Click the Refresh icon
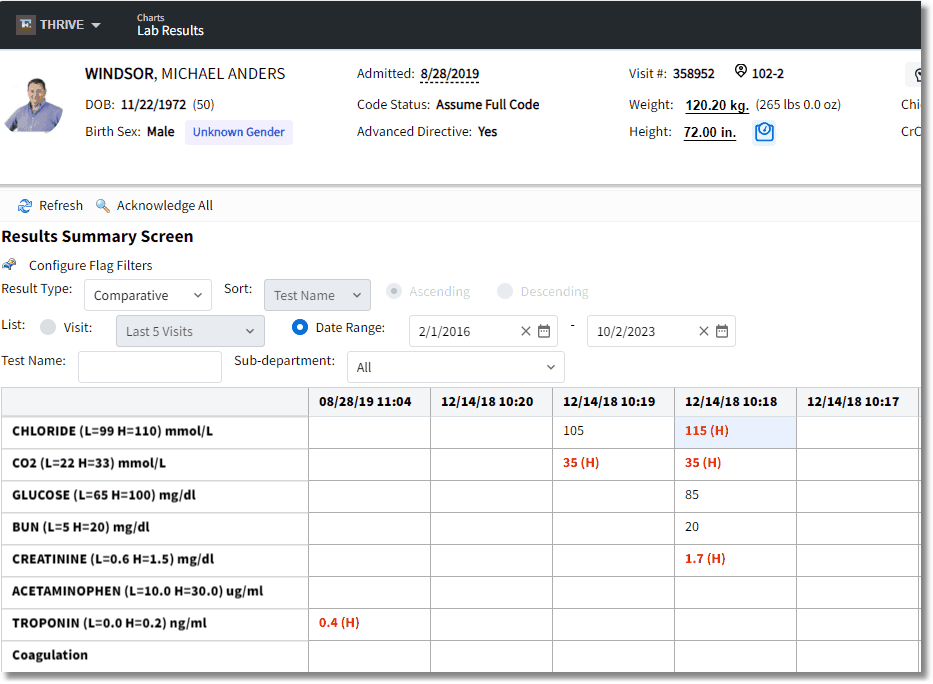The height and width of the screenshot is (684, 933). 24,206
